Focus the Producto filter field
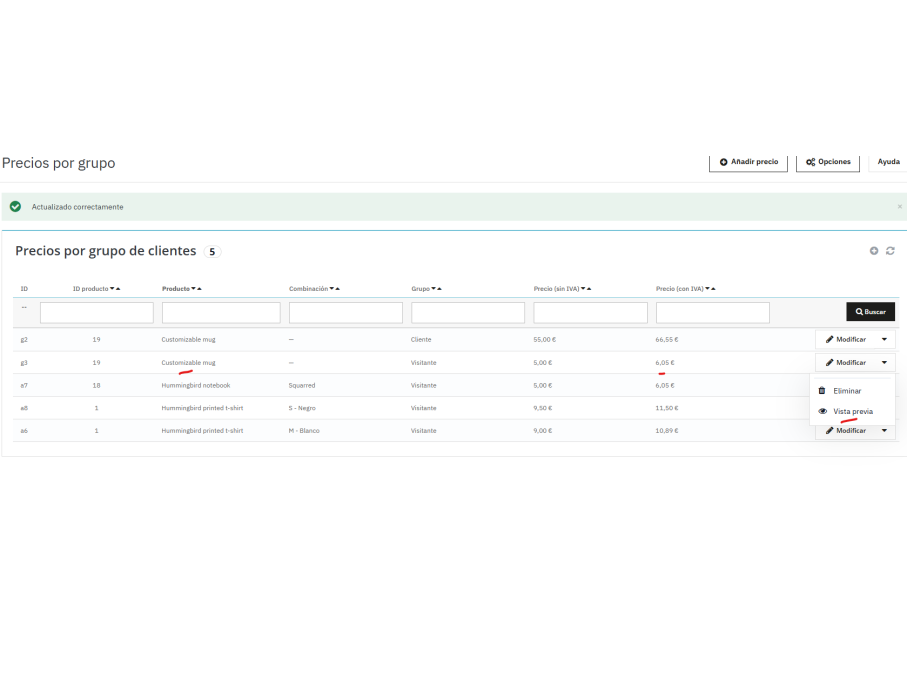The image size is (907, 693). click(x=221, y=312)
